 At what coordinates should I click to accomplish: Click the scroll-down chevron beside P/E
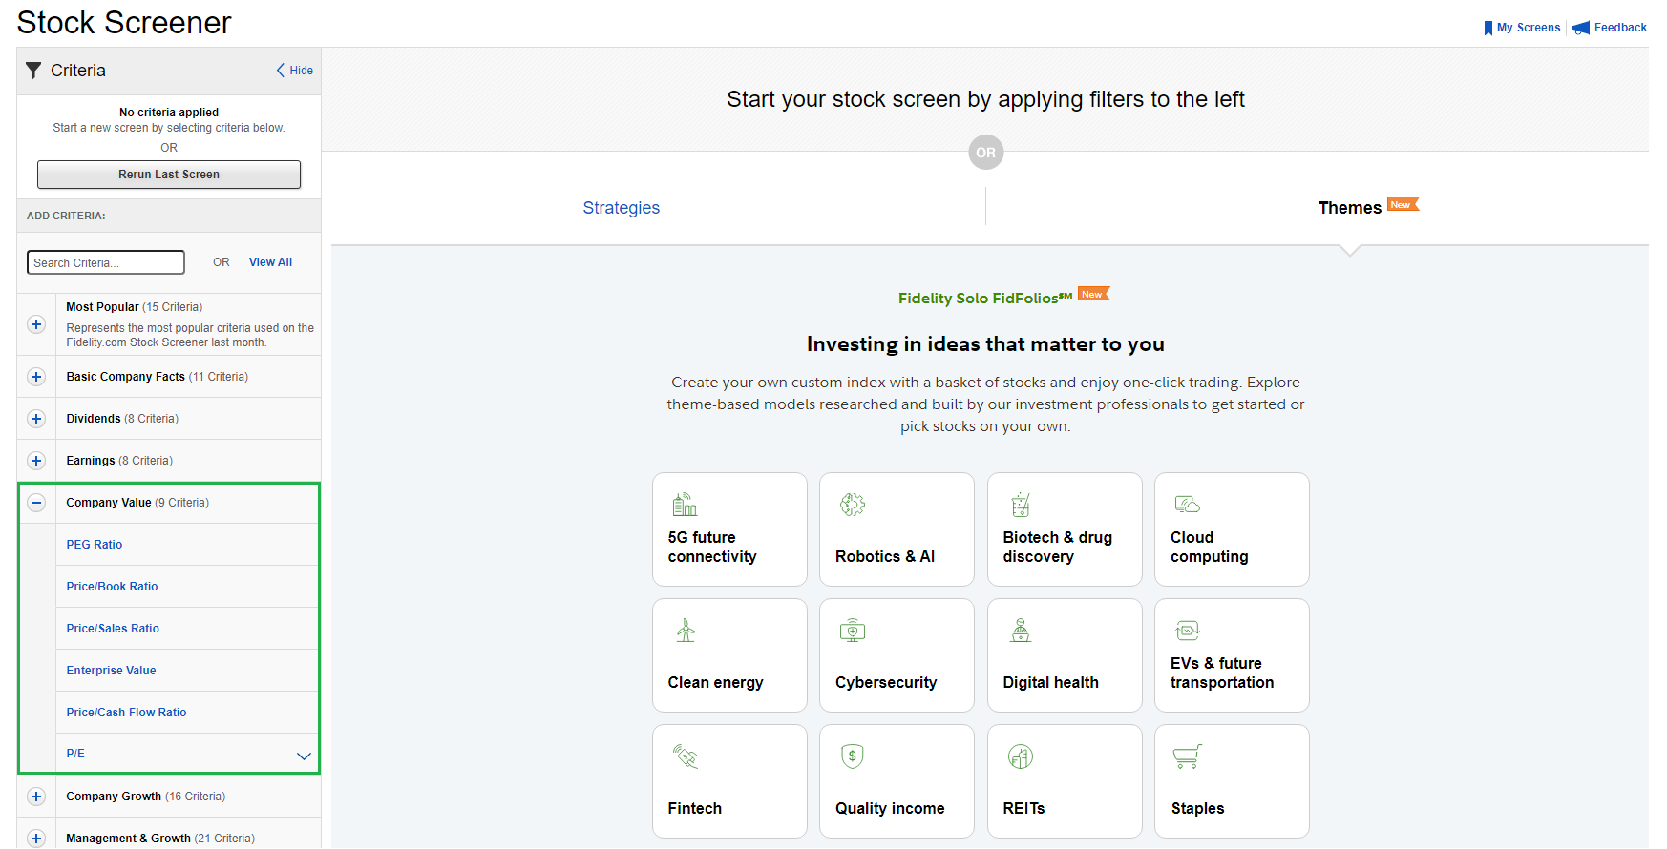pos(304,755)
